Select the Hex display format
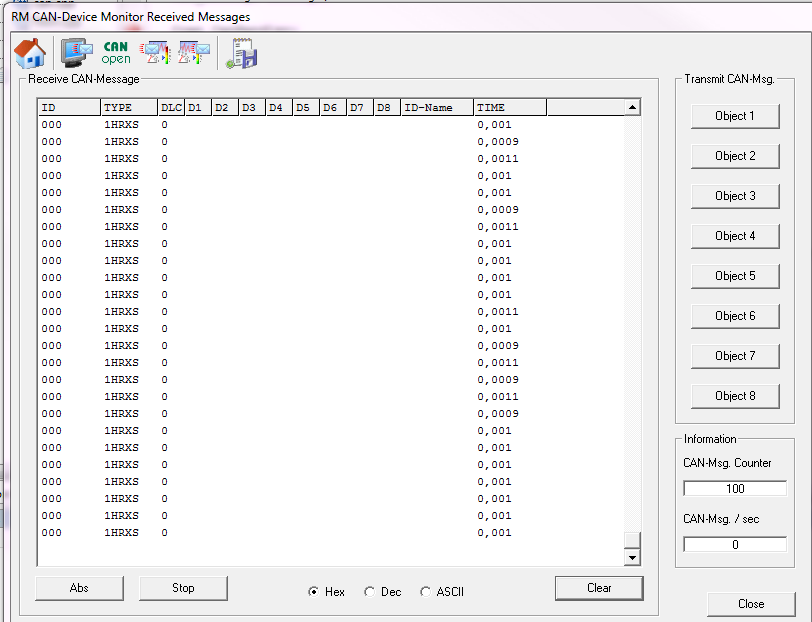812x622 pixels. 314,592
